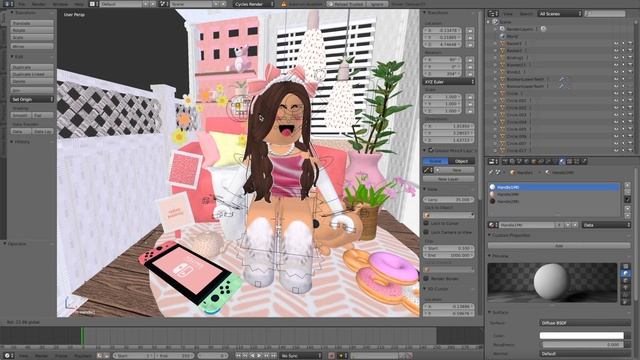Open the File menu
Screen dimensions: 640x360
pos(22,4)
